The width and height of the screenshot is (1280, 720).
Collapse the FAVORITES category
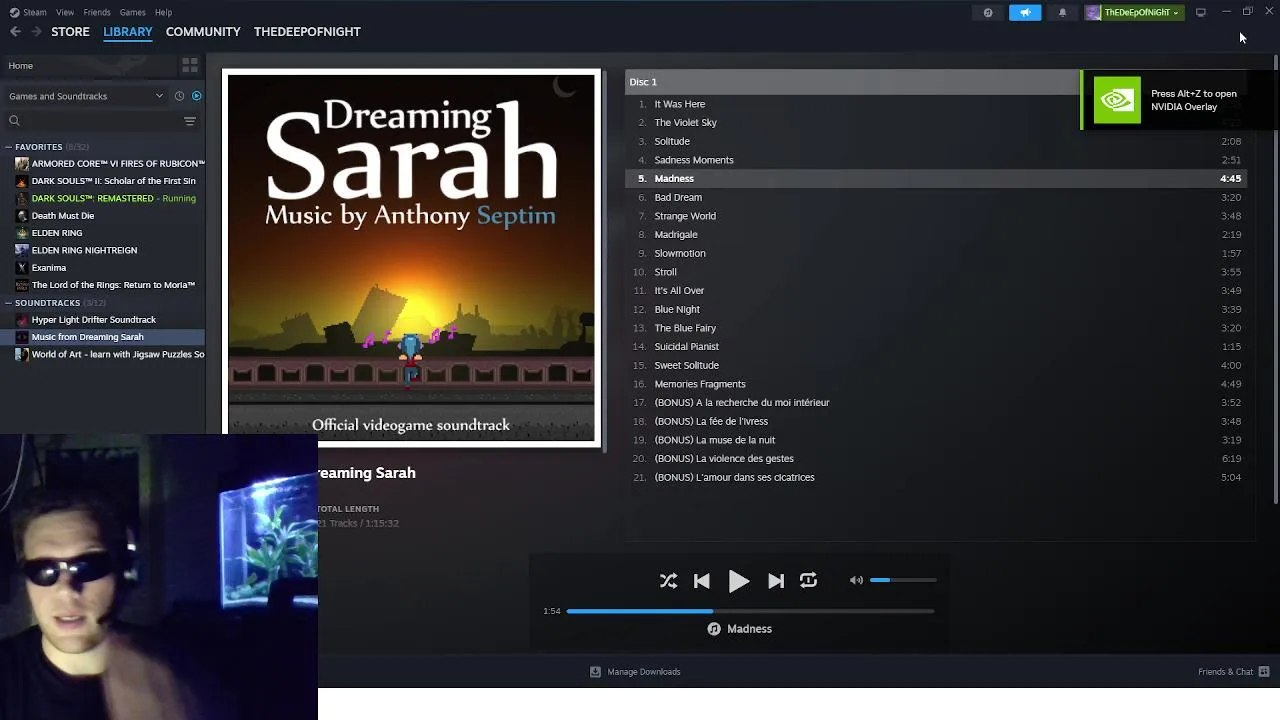coord(8,147)
